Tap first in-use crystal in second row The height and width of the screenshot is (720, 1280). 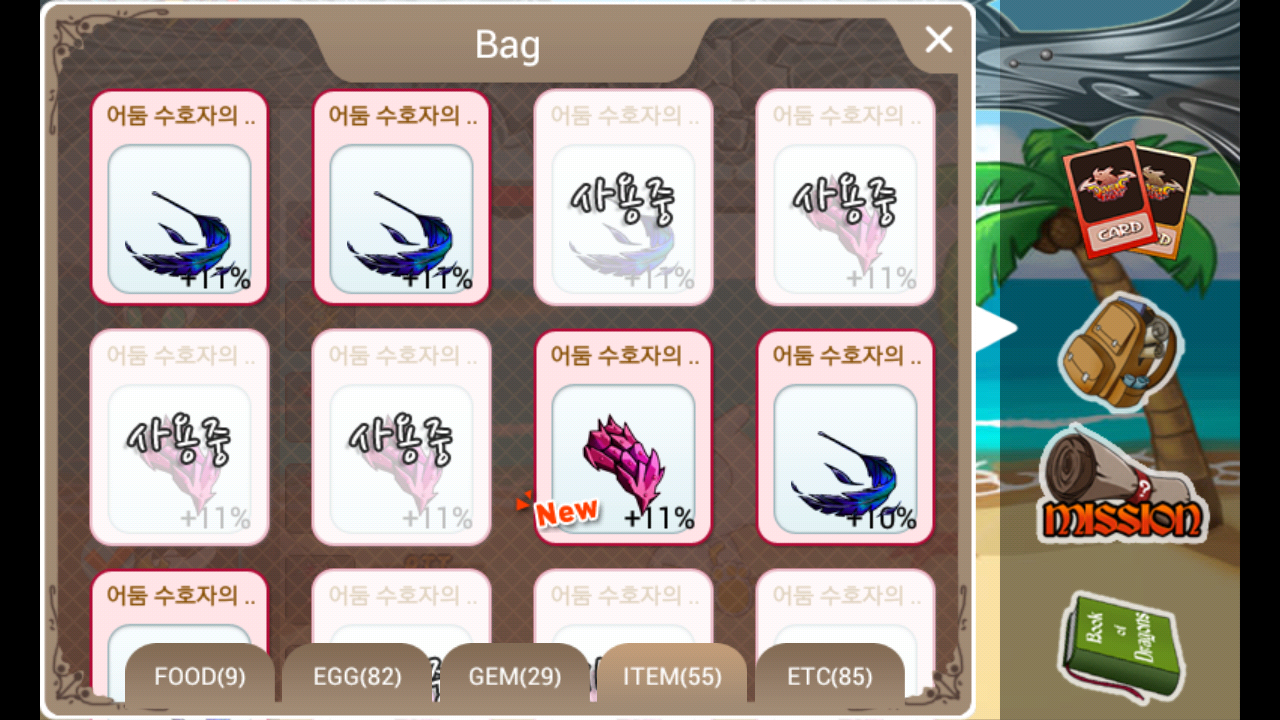point(180,438)
